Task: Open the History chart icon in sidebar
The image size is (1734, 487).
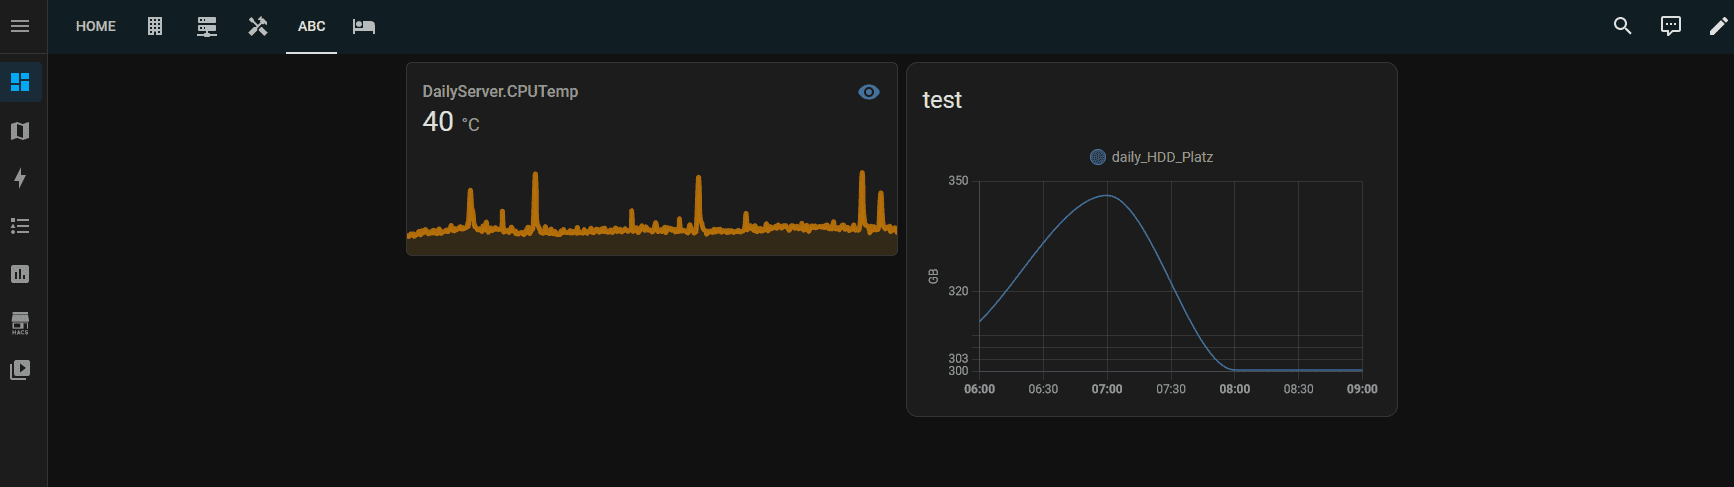Action: [20, 274]
